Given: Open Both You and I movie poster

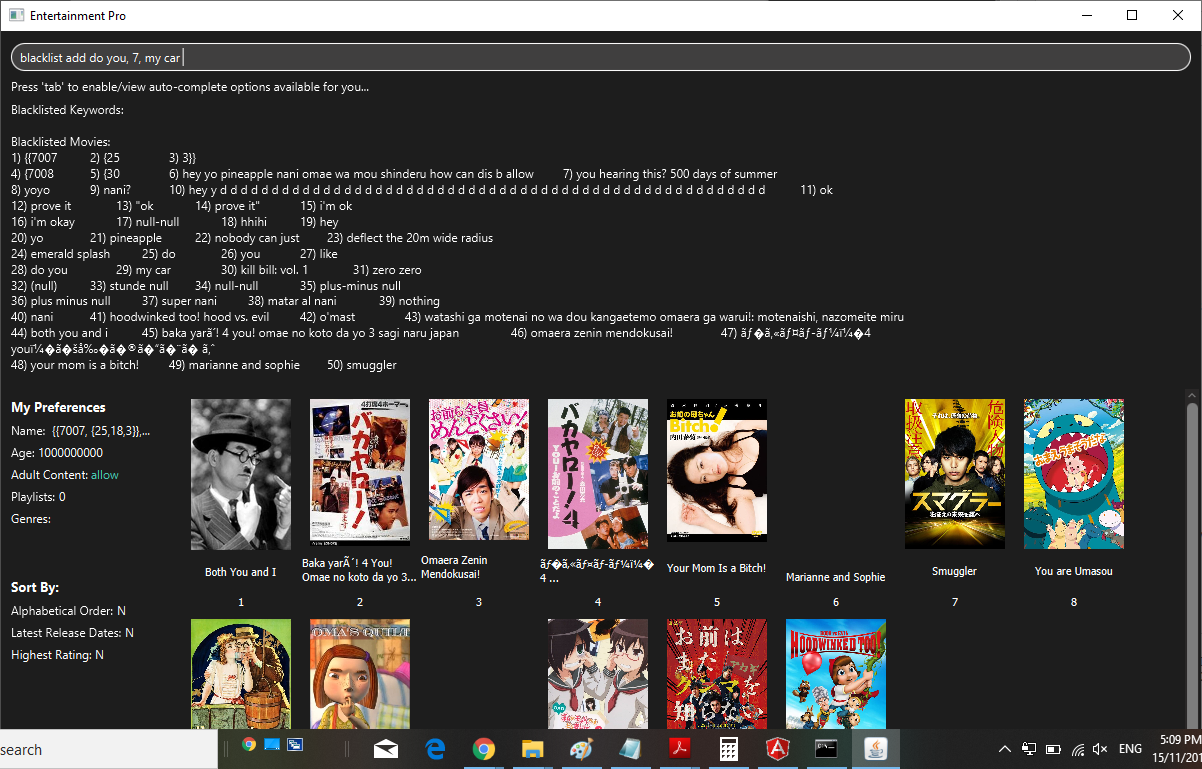Looking at the screenshot, I should click(241, 474).
